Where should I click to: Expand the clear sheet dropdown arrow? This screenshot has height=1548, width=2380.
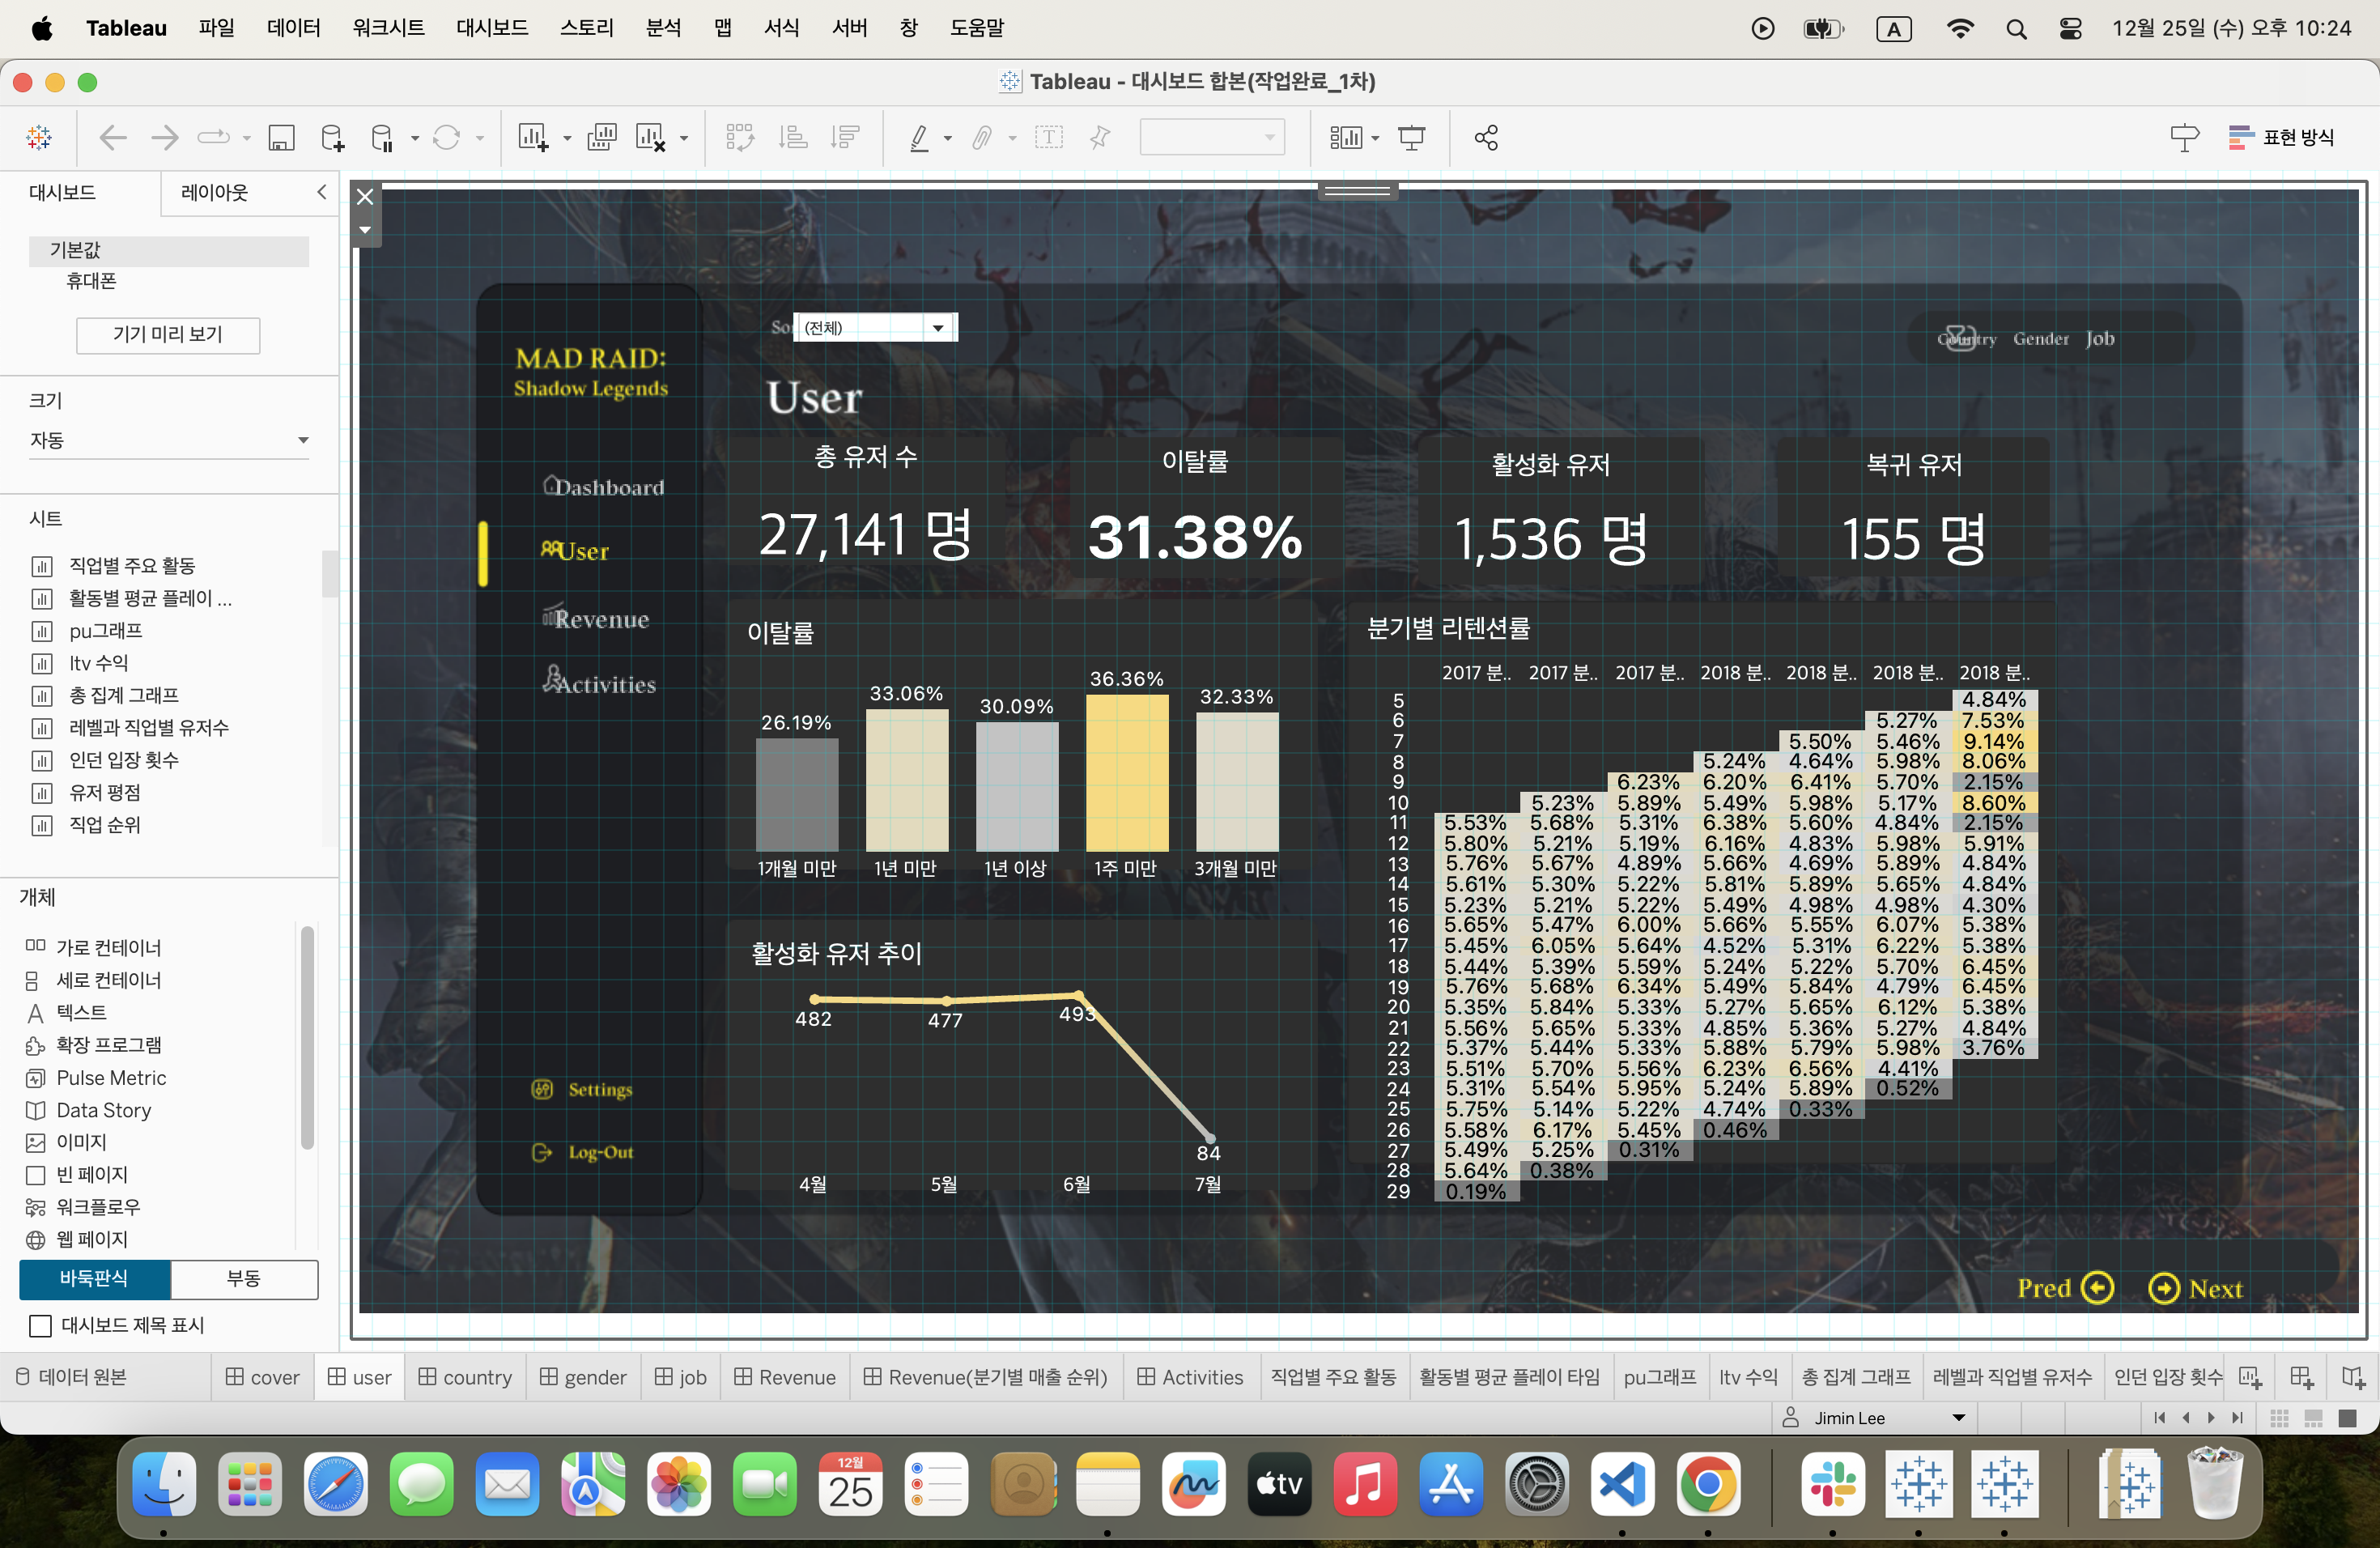pyautogui.click(x=684, y=139)
